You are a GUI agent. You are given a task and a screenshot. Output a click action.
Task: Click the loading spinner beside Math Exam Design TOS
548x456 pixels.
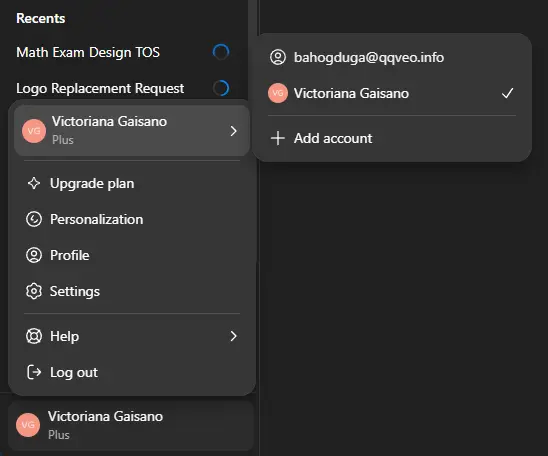221,52
